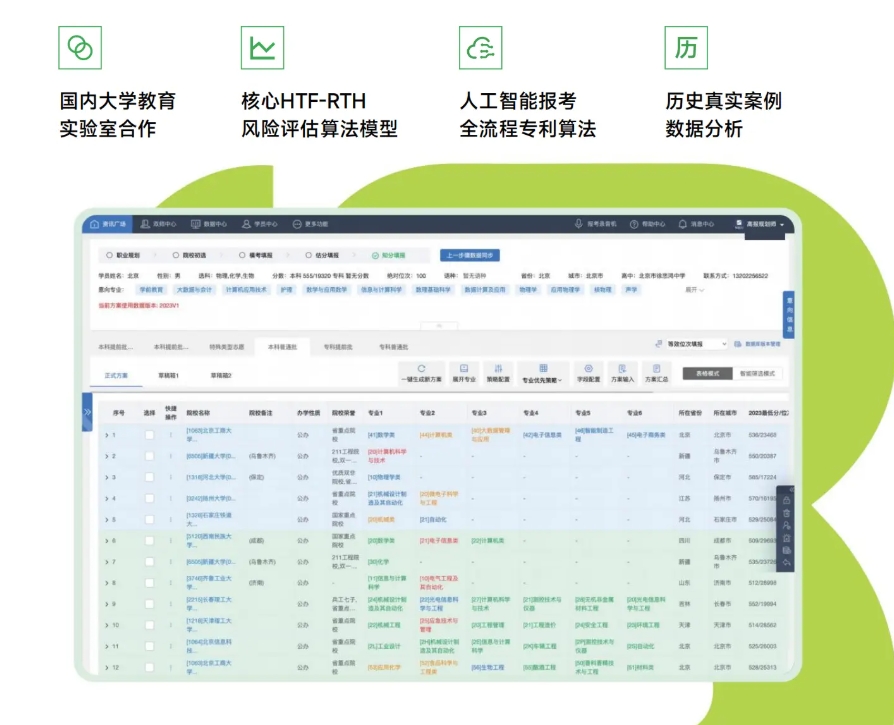Switch to 智能筛选模式 view
This screenshot has width=894, height=725.
[x=757, y=373]
